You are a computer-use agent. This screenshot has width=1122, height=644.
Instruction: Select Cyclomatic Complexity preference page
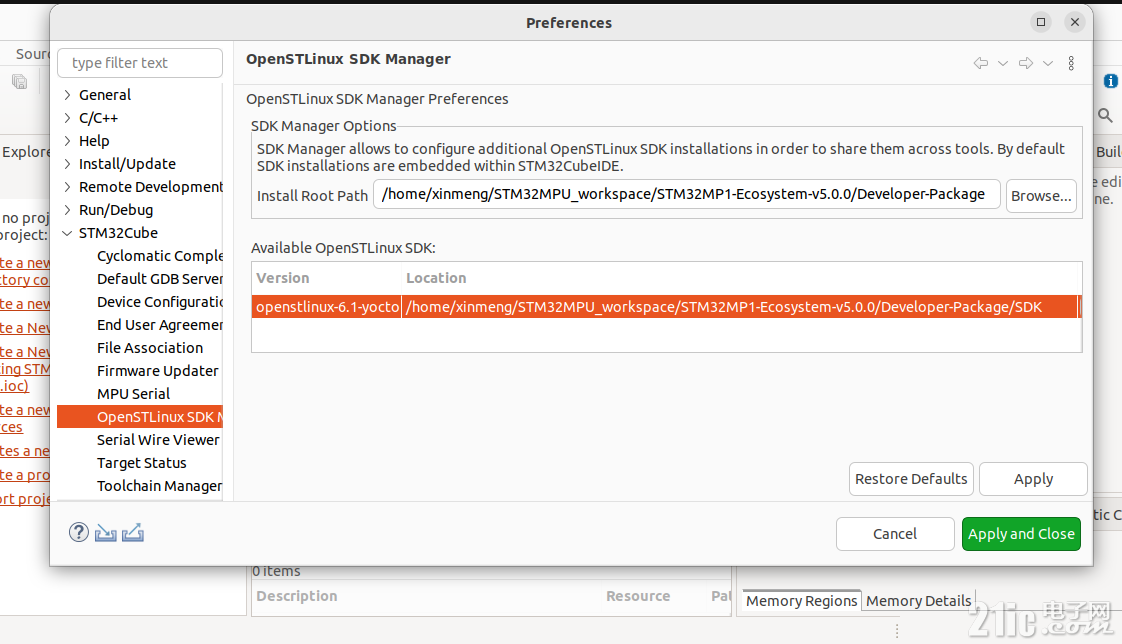(x=160, y=255)
